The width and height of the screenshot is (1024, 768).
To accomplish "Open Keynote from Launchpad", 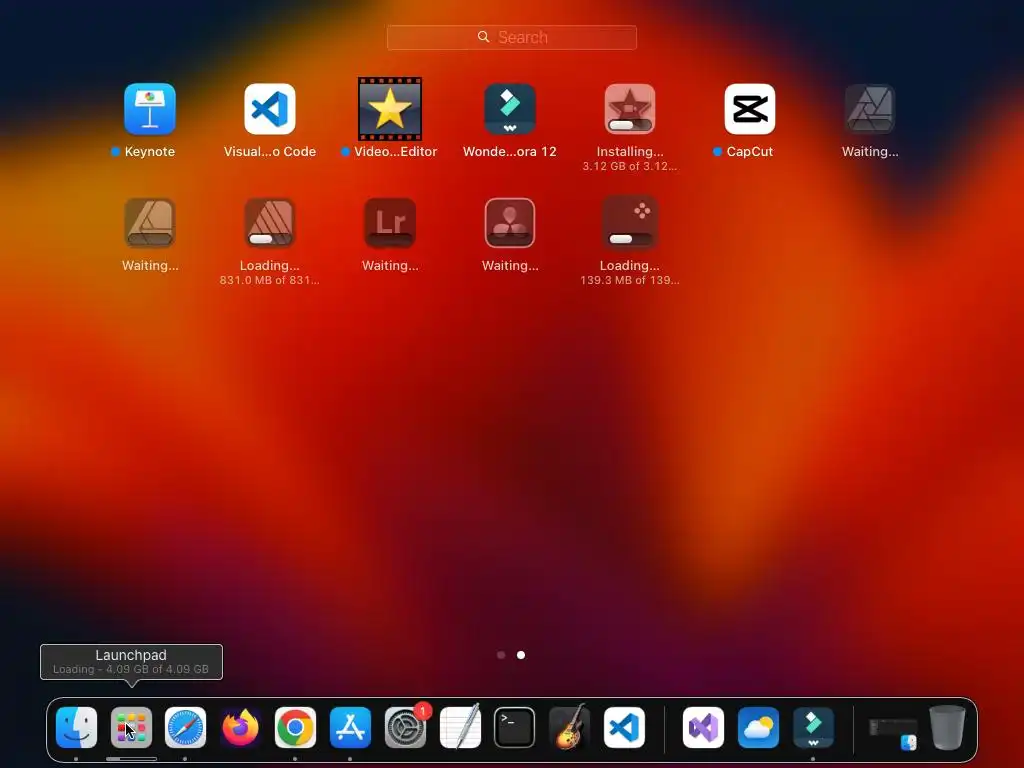I will tap(150, 108).
